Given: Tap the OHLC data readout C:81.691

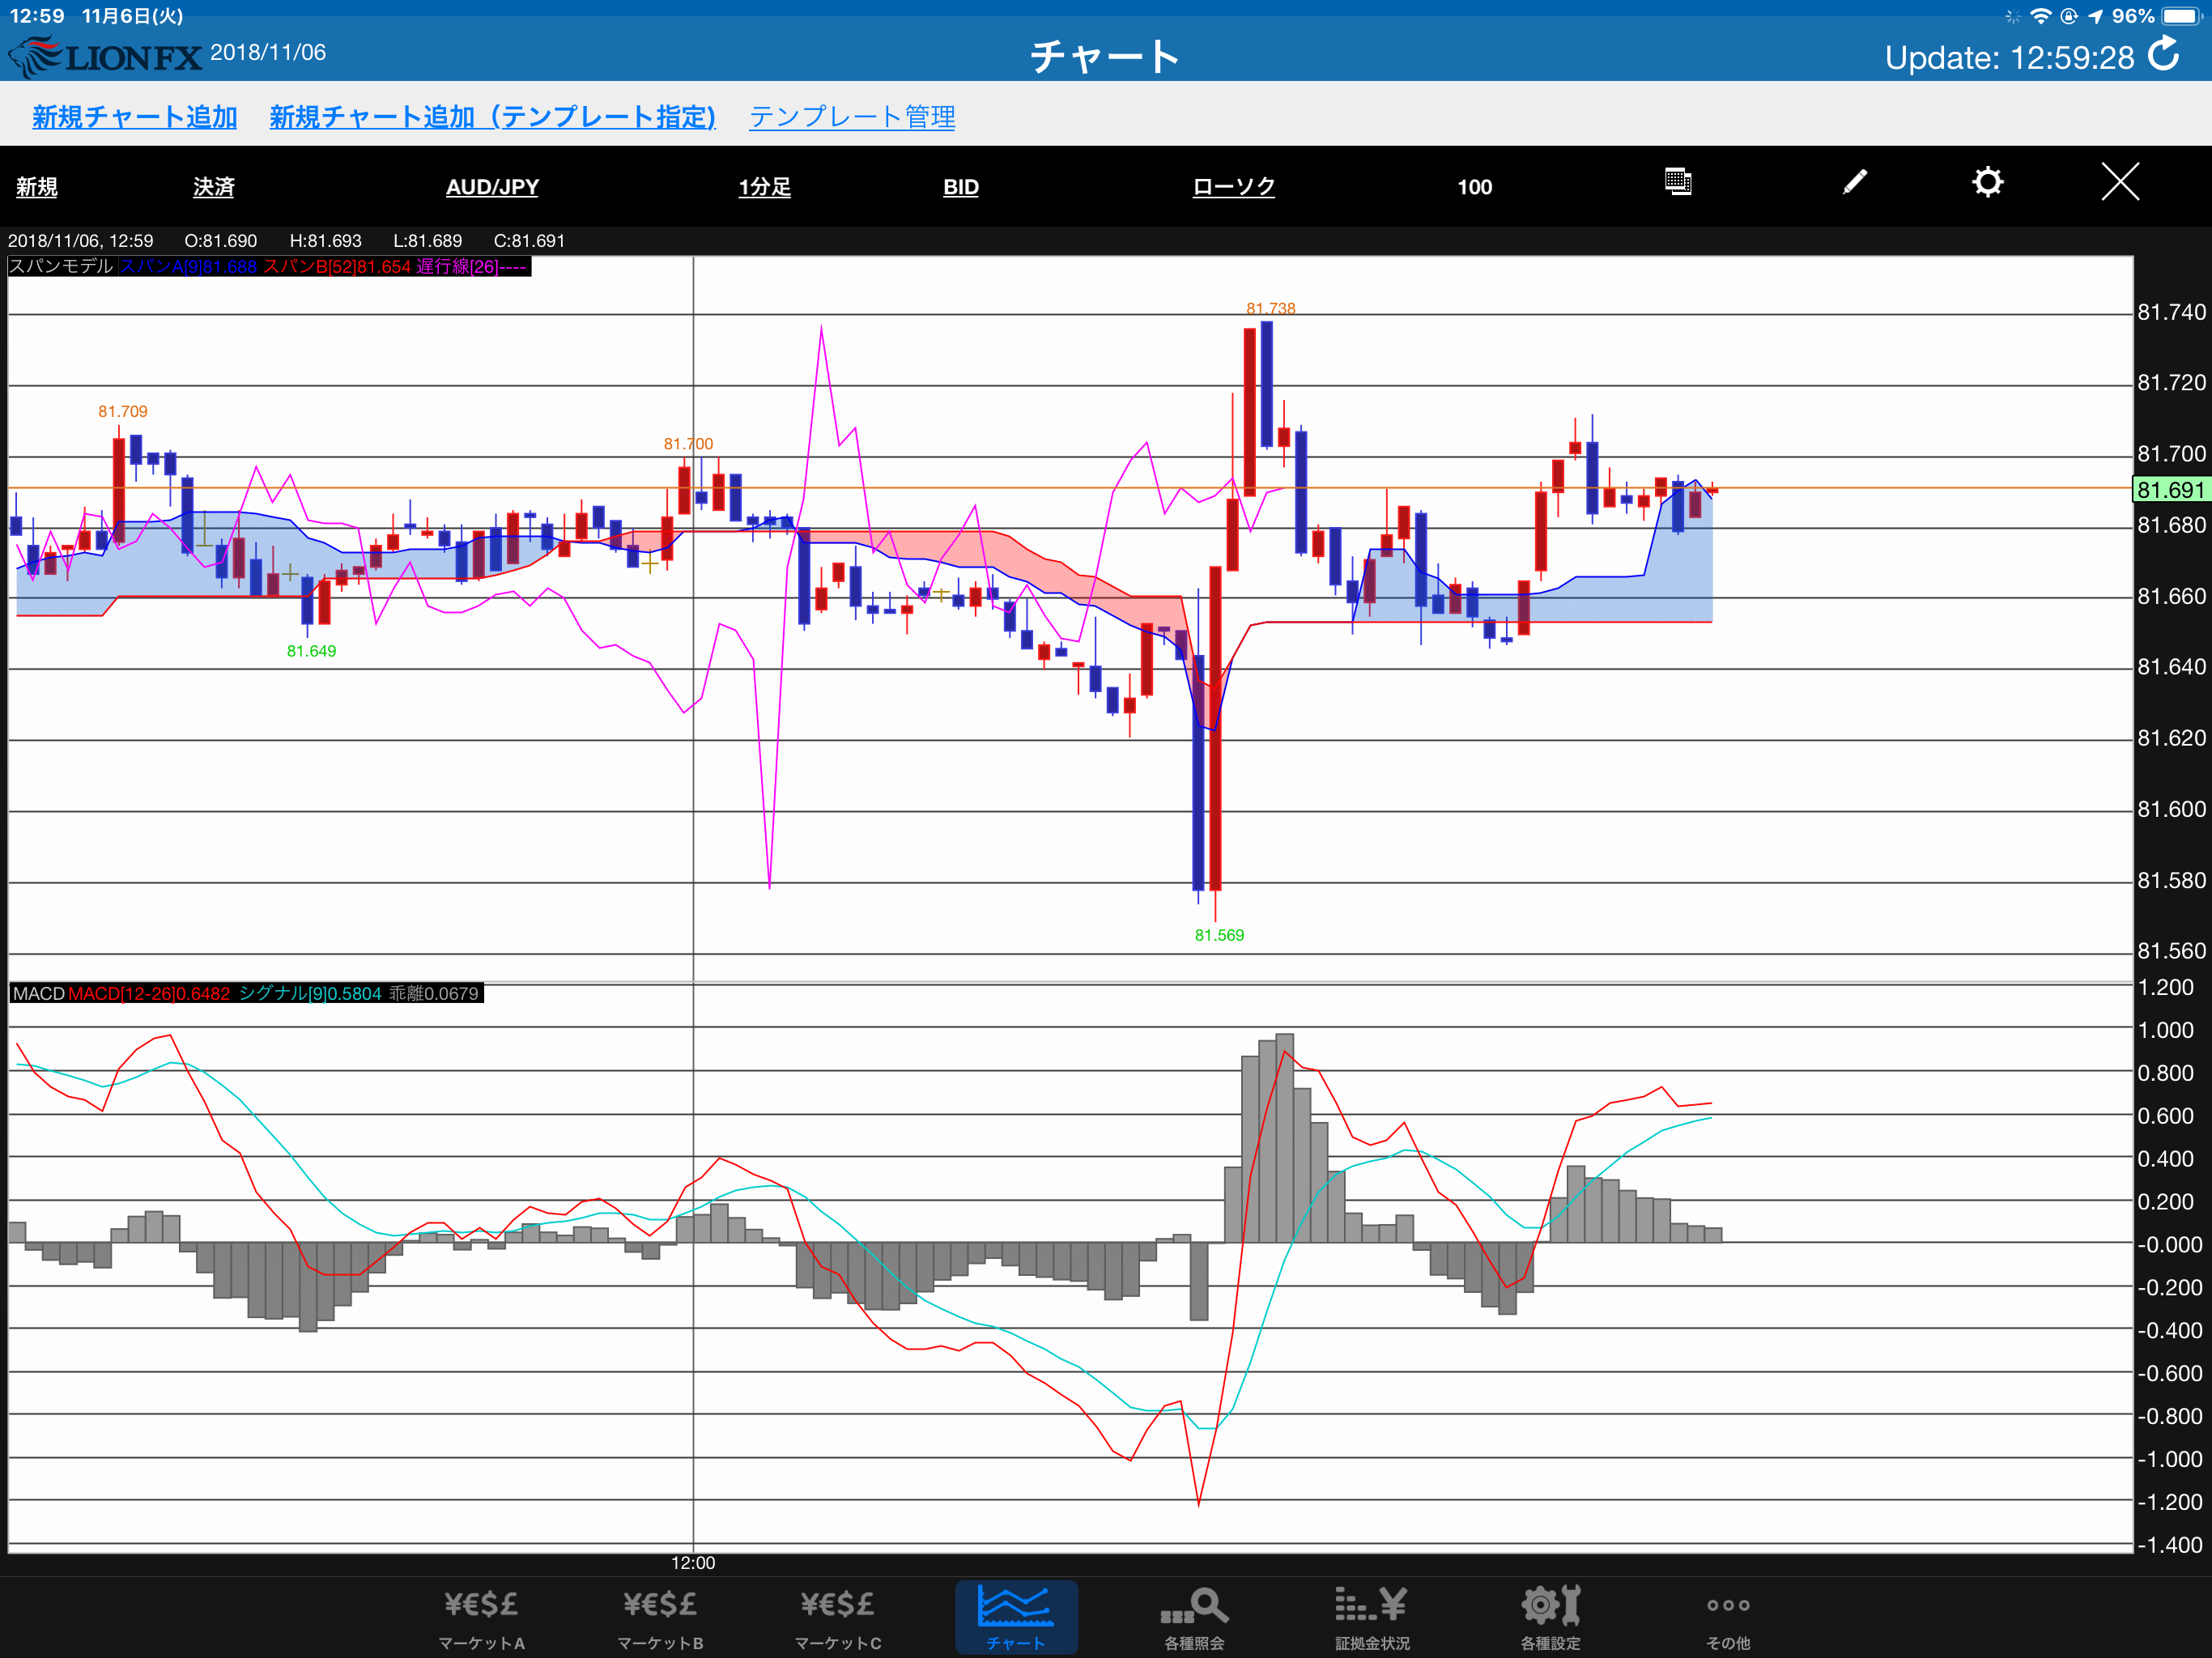Looking at the screenshot, I should pyautogui.click(x=529, y=241).
